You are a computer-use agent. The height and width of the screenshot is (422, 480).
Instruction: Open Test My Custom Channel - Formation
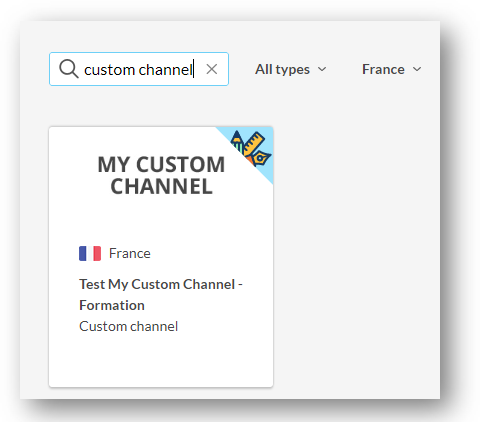(x=161, y=295)
